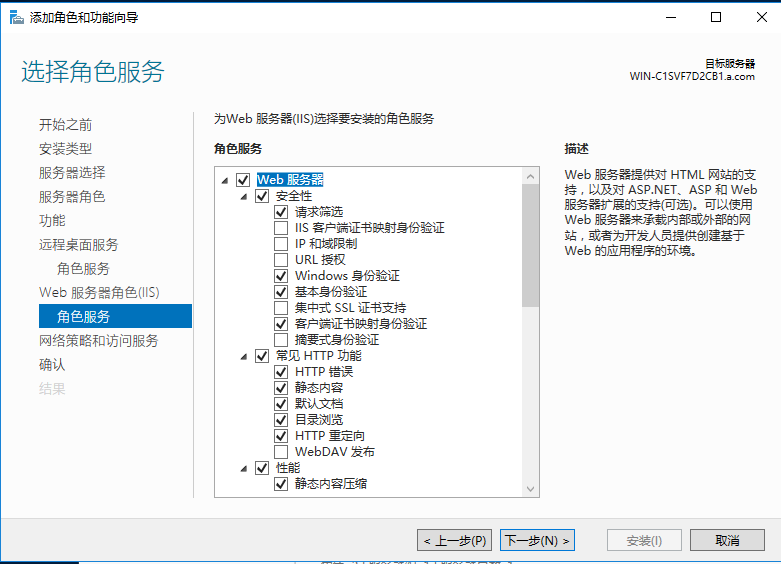Collapse the 常见 HTTP 功能 node
Screen dimensions: 781x564
(244, 356)
